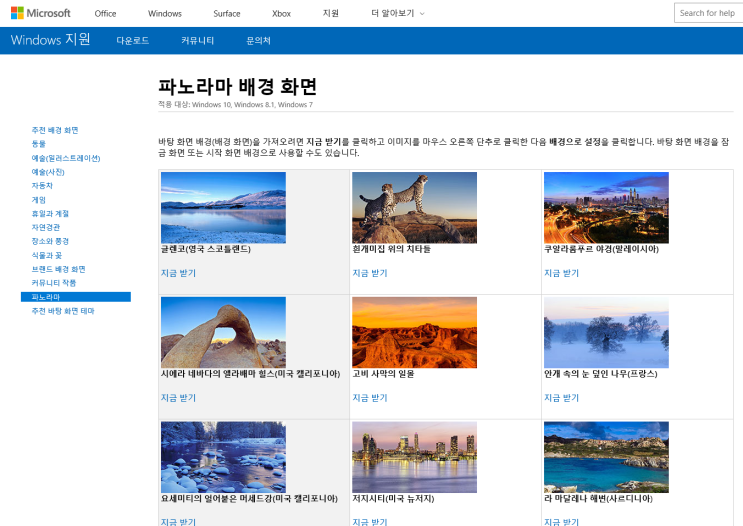Go to Surface in top navigation
This screenshot has width=743, height=526.
click(227, 13)
